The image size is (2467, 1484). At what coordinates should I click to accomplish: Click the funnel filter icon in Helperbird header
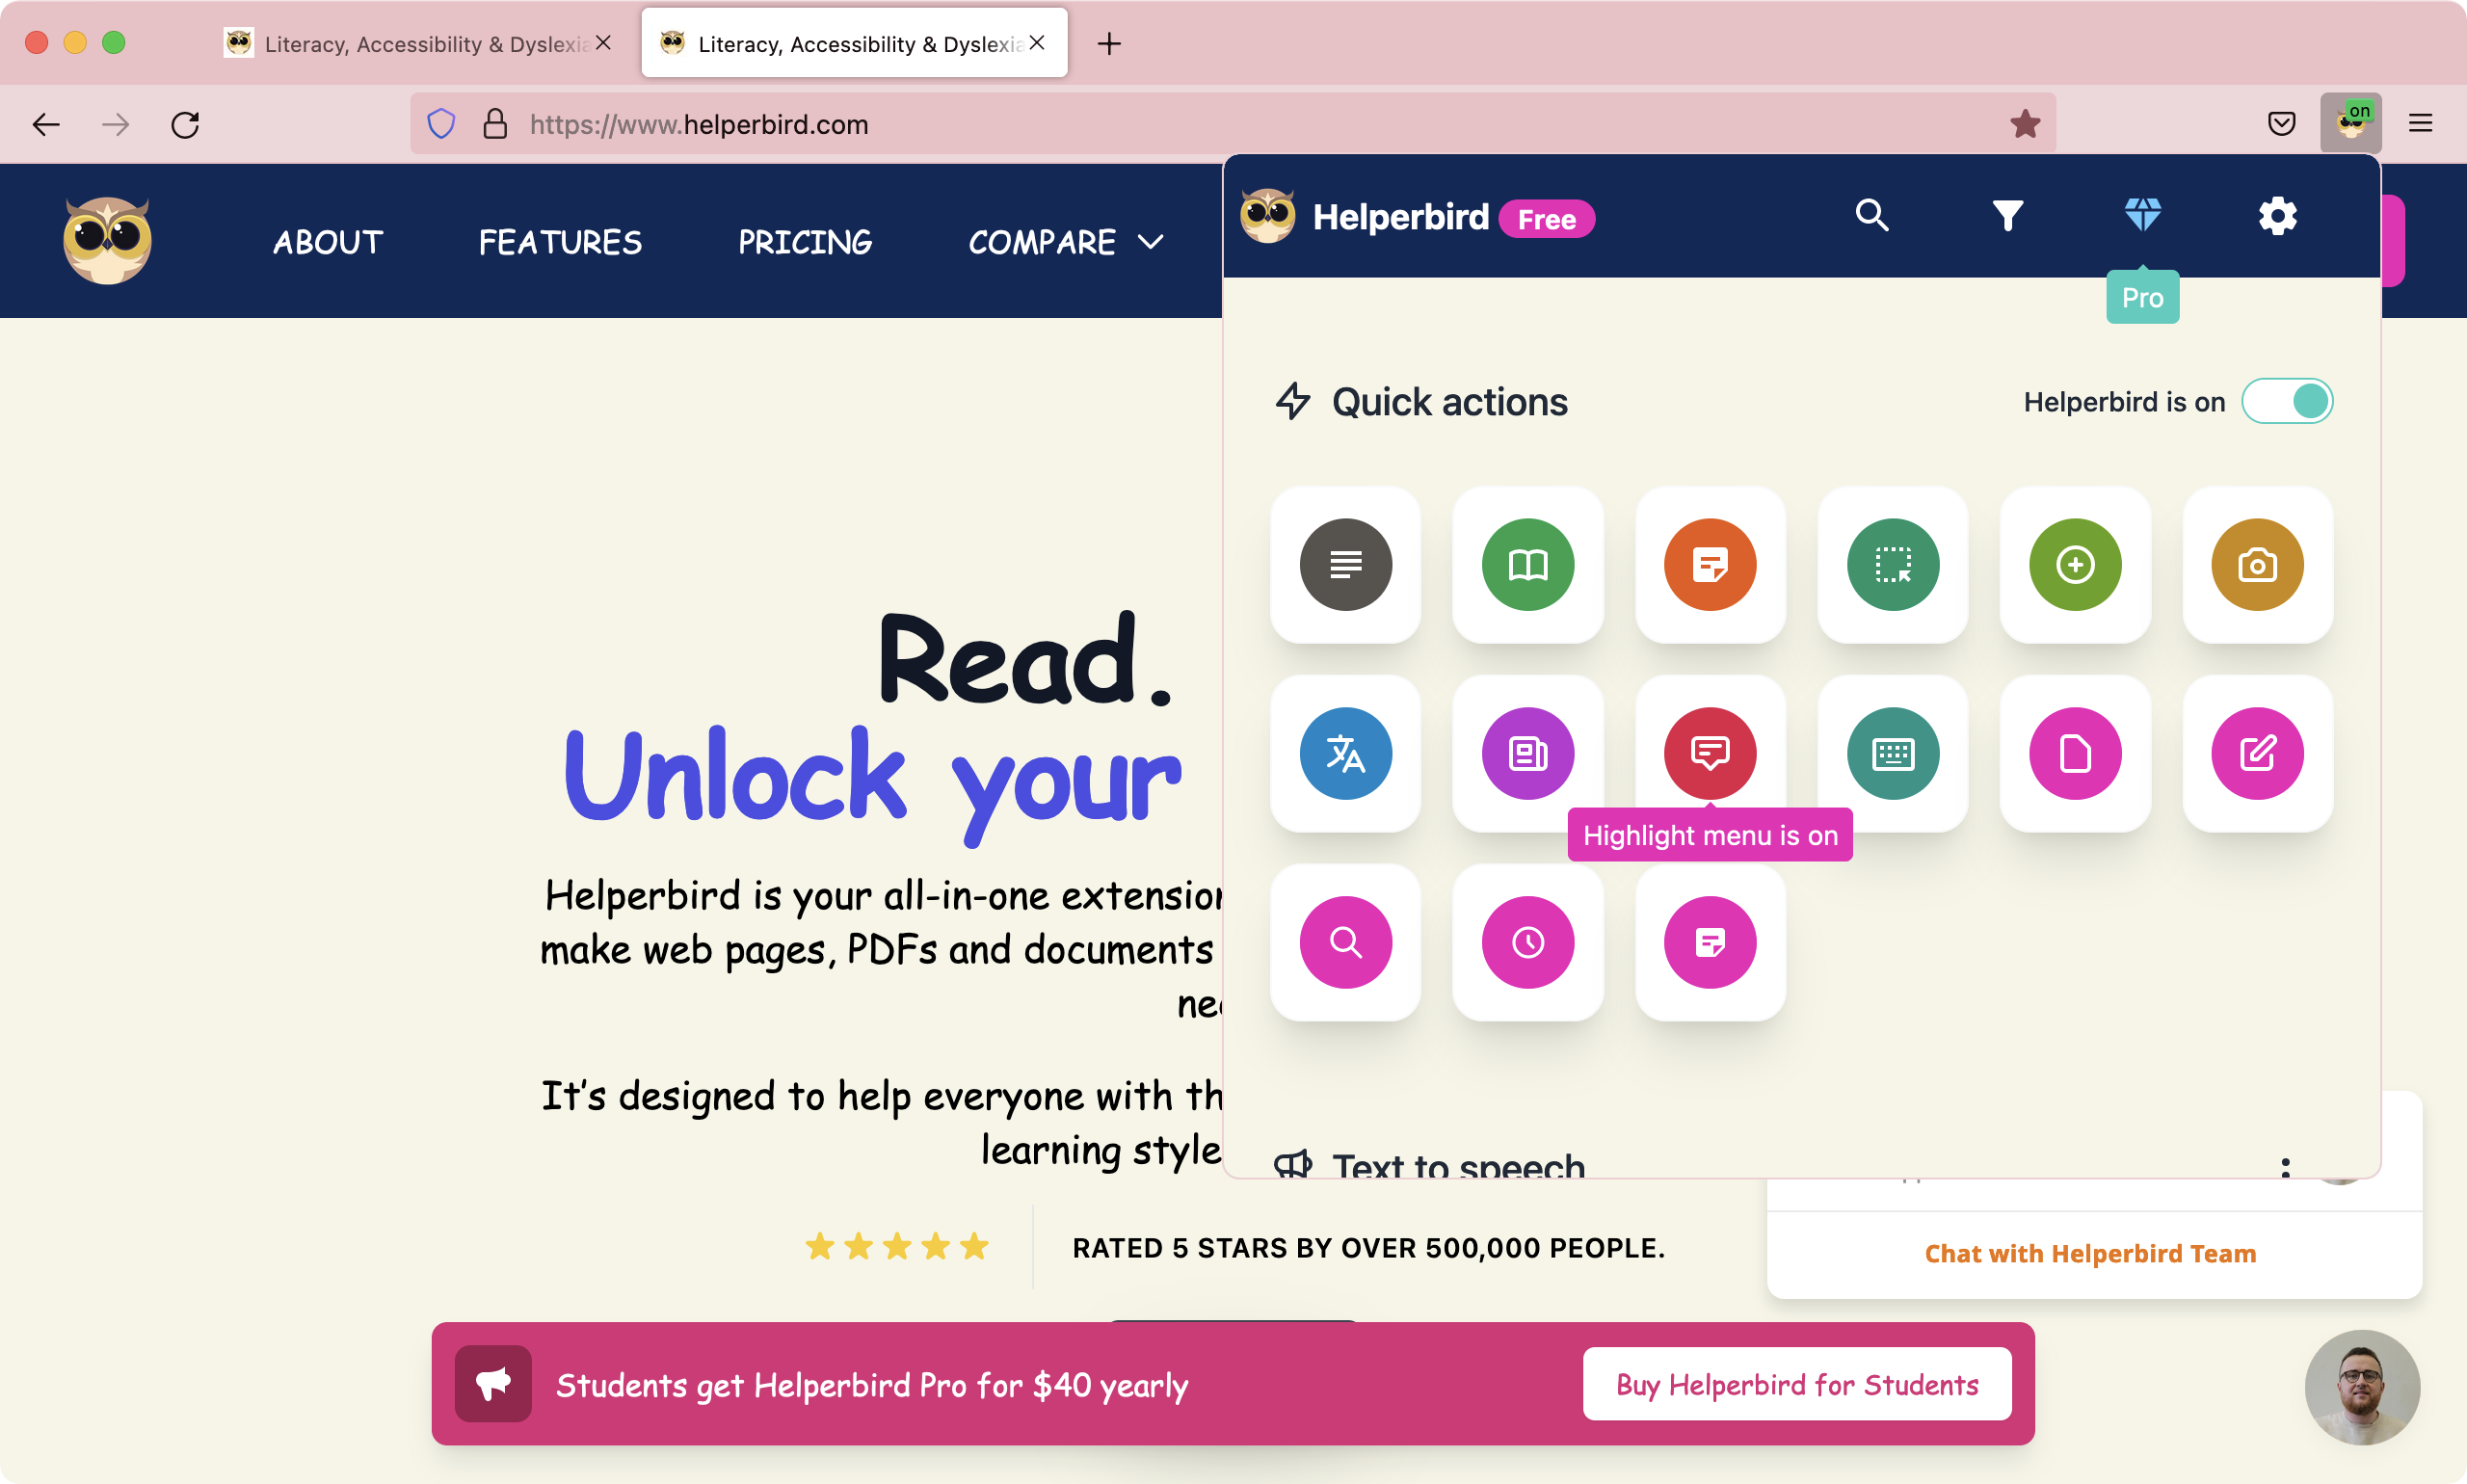point(2007,215)
